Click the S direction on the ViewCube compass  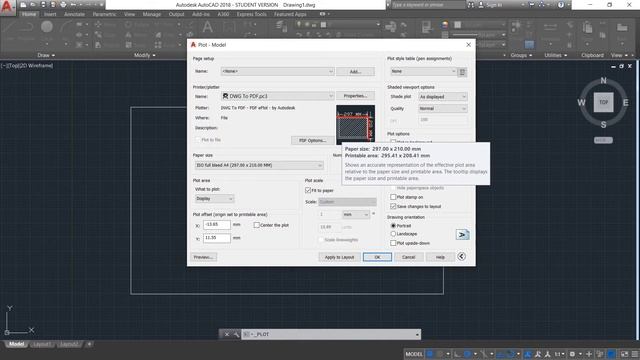603,124
